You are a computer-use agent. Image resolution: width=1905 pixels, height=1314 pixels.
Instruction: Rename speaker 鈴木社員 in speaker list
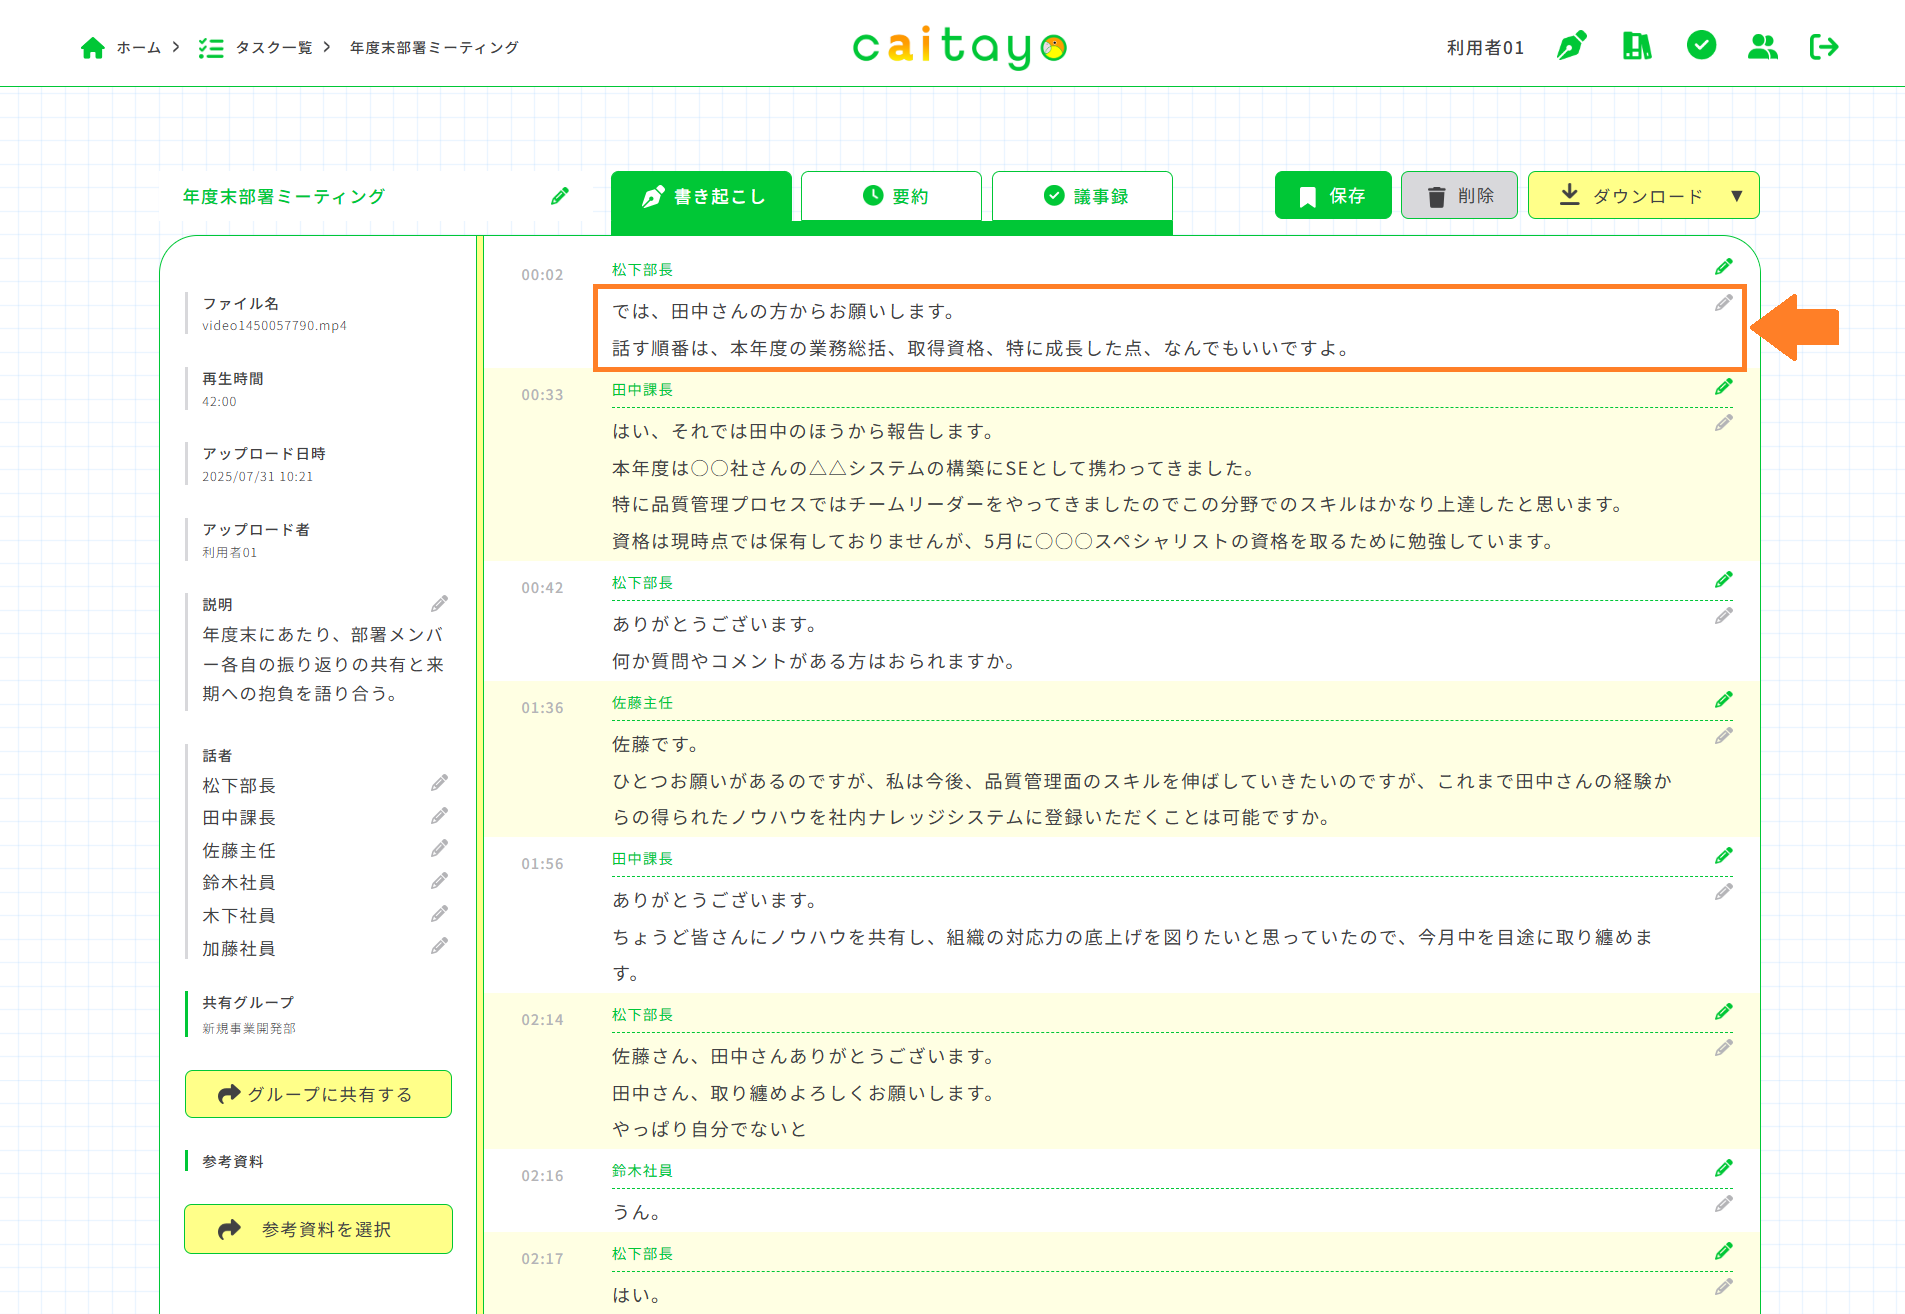[439, 881]
